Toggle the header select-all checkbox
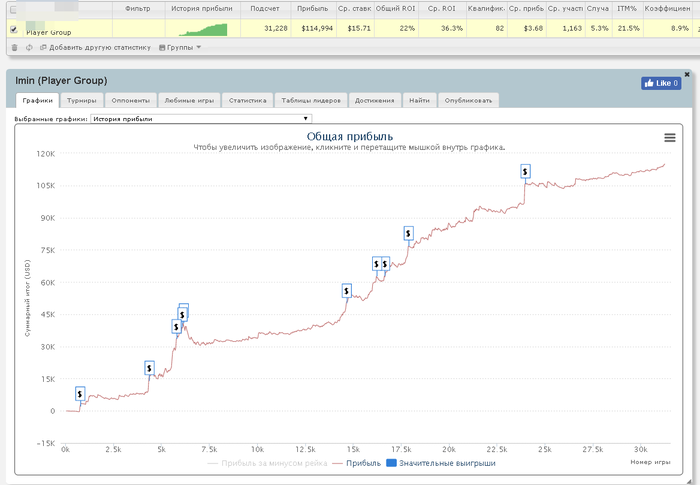The height and width of the screenshot is (485, 700). (13, 9)
